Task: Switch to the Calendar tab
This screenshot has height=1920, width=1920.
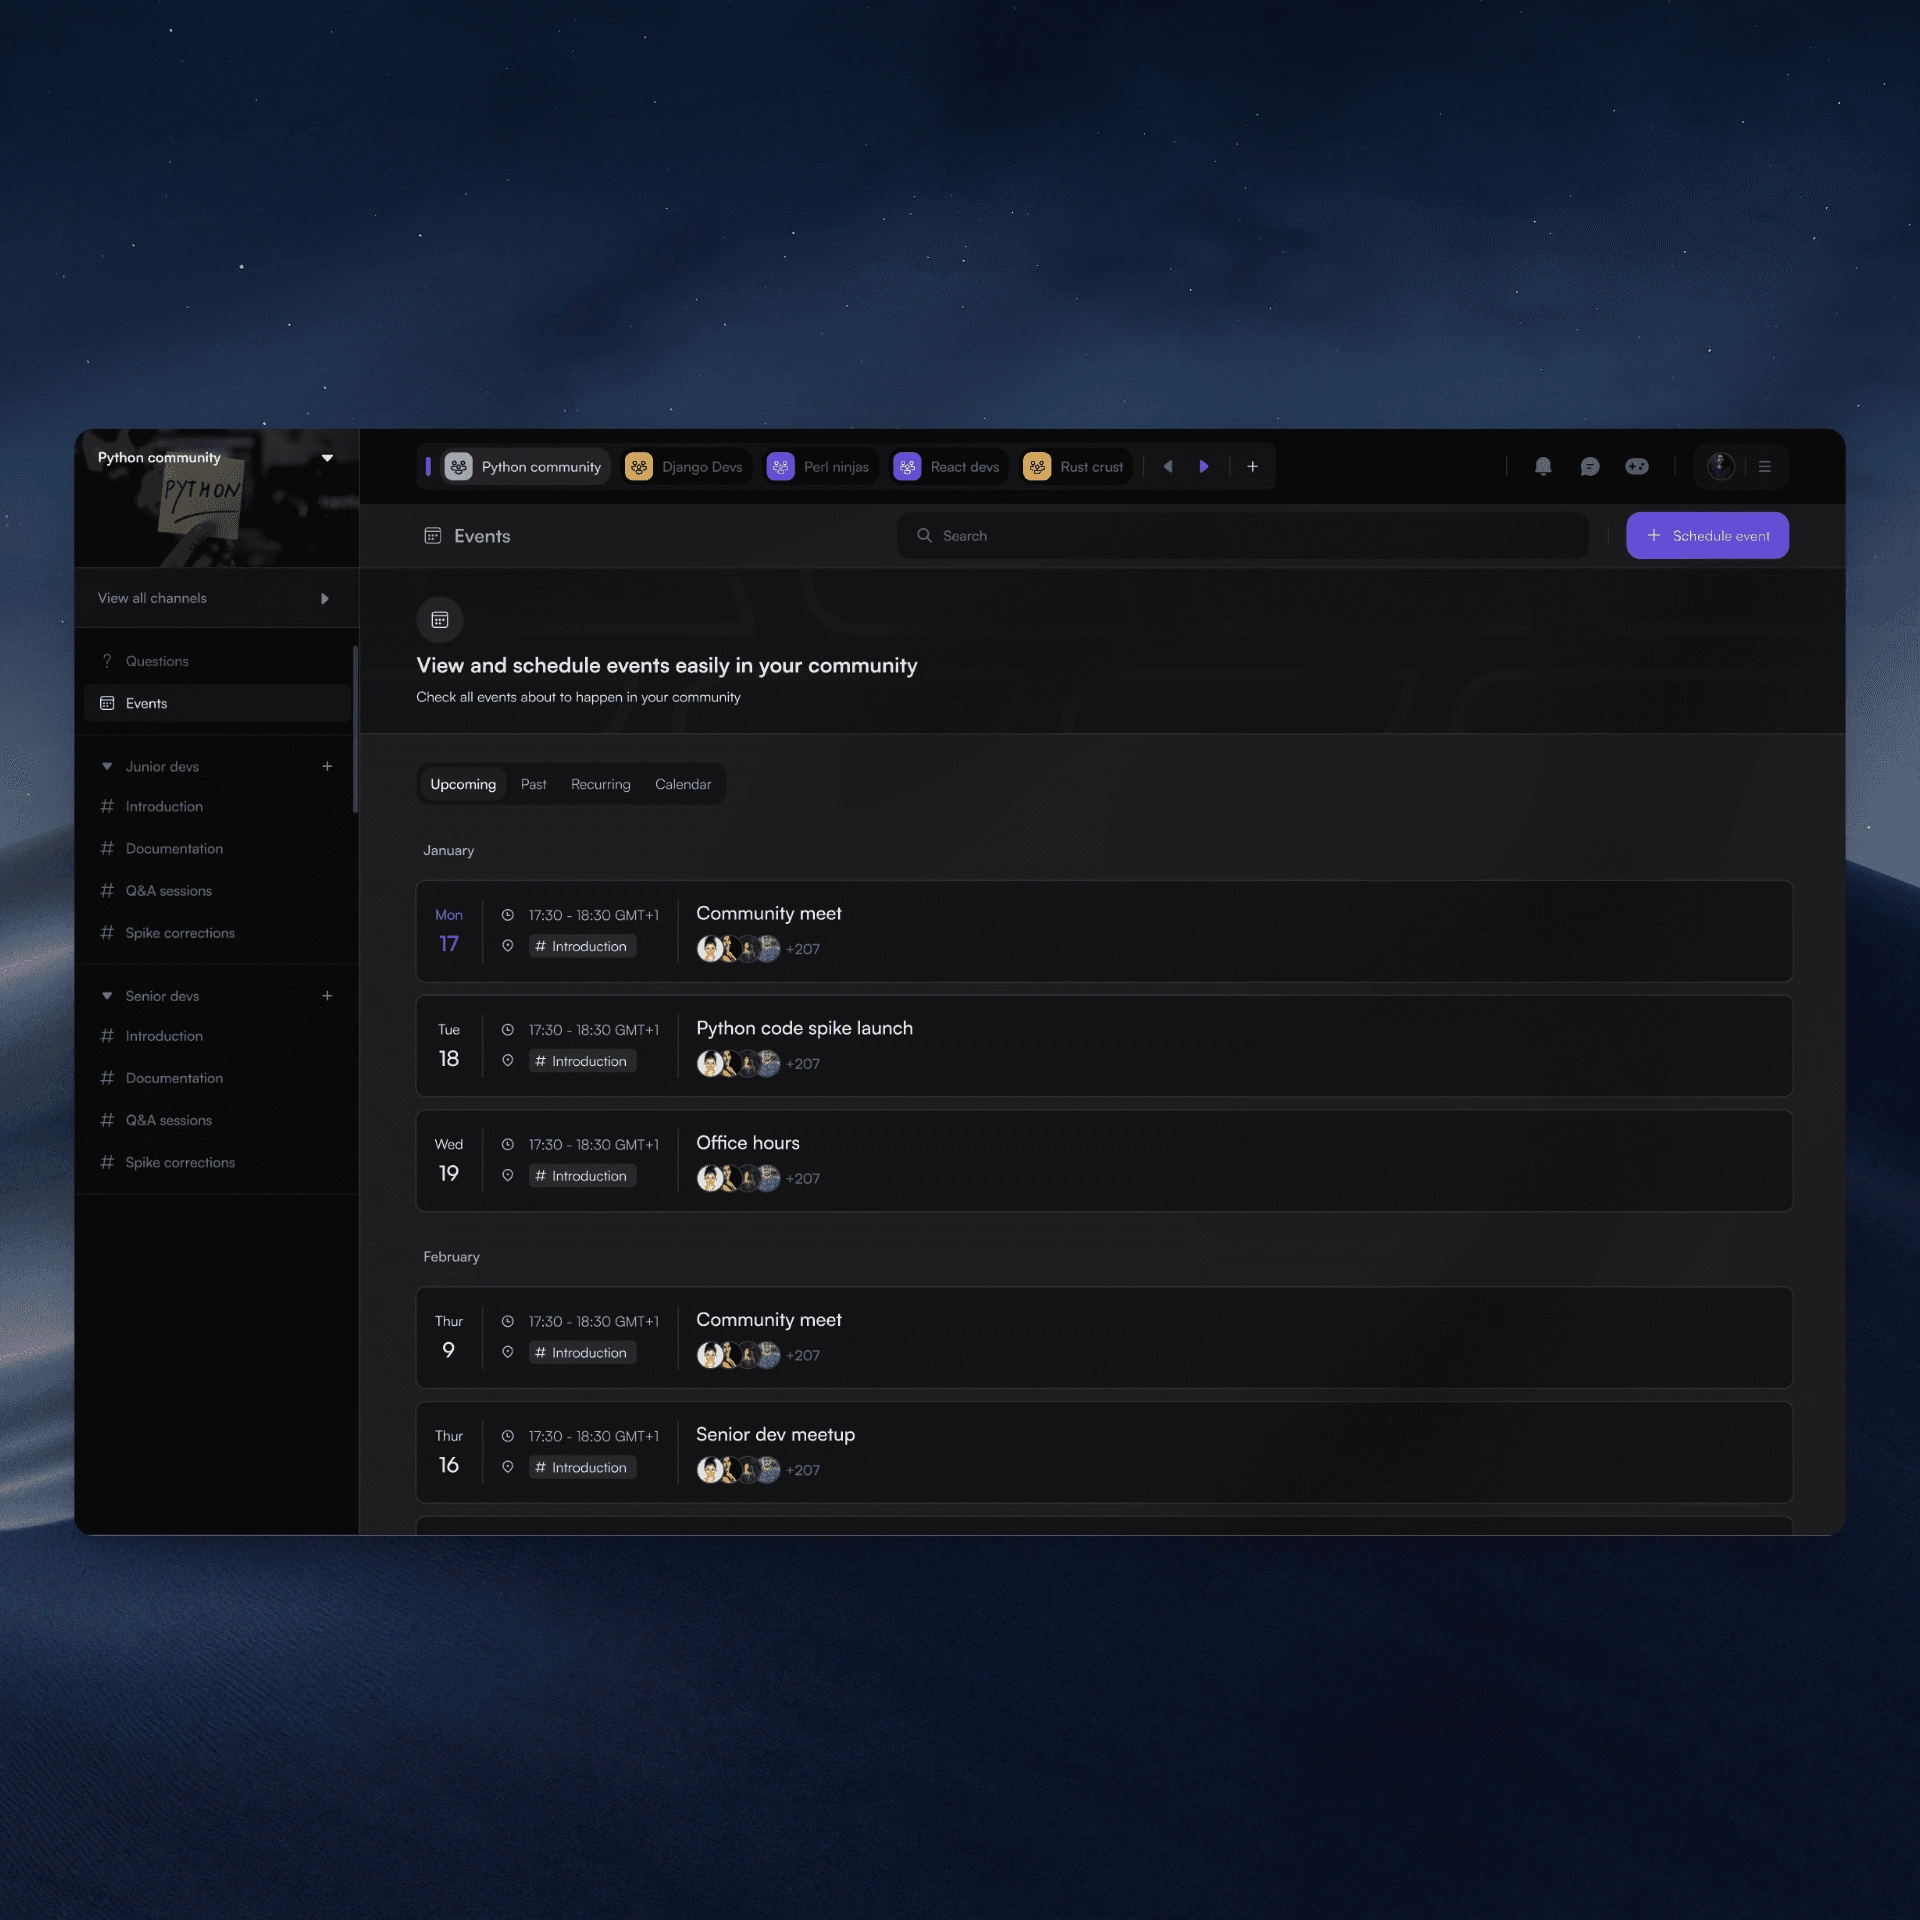Action: (682, 784)
